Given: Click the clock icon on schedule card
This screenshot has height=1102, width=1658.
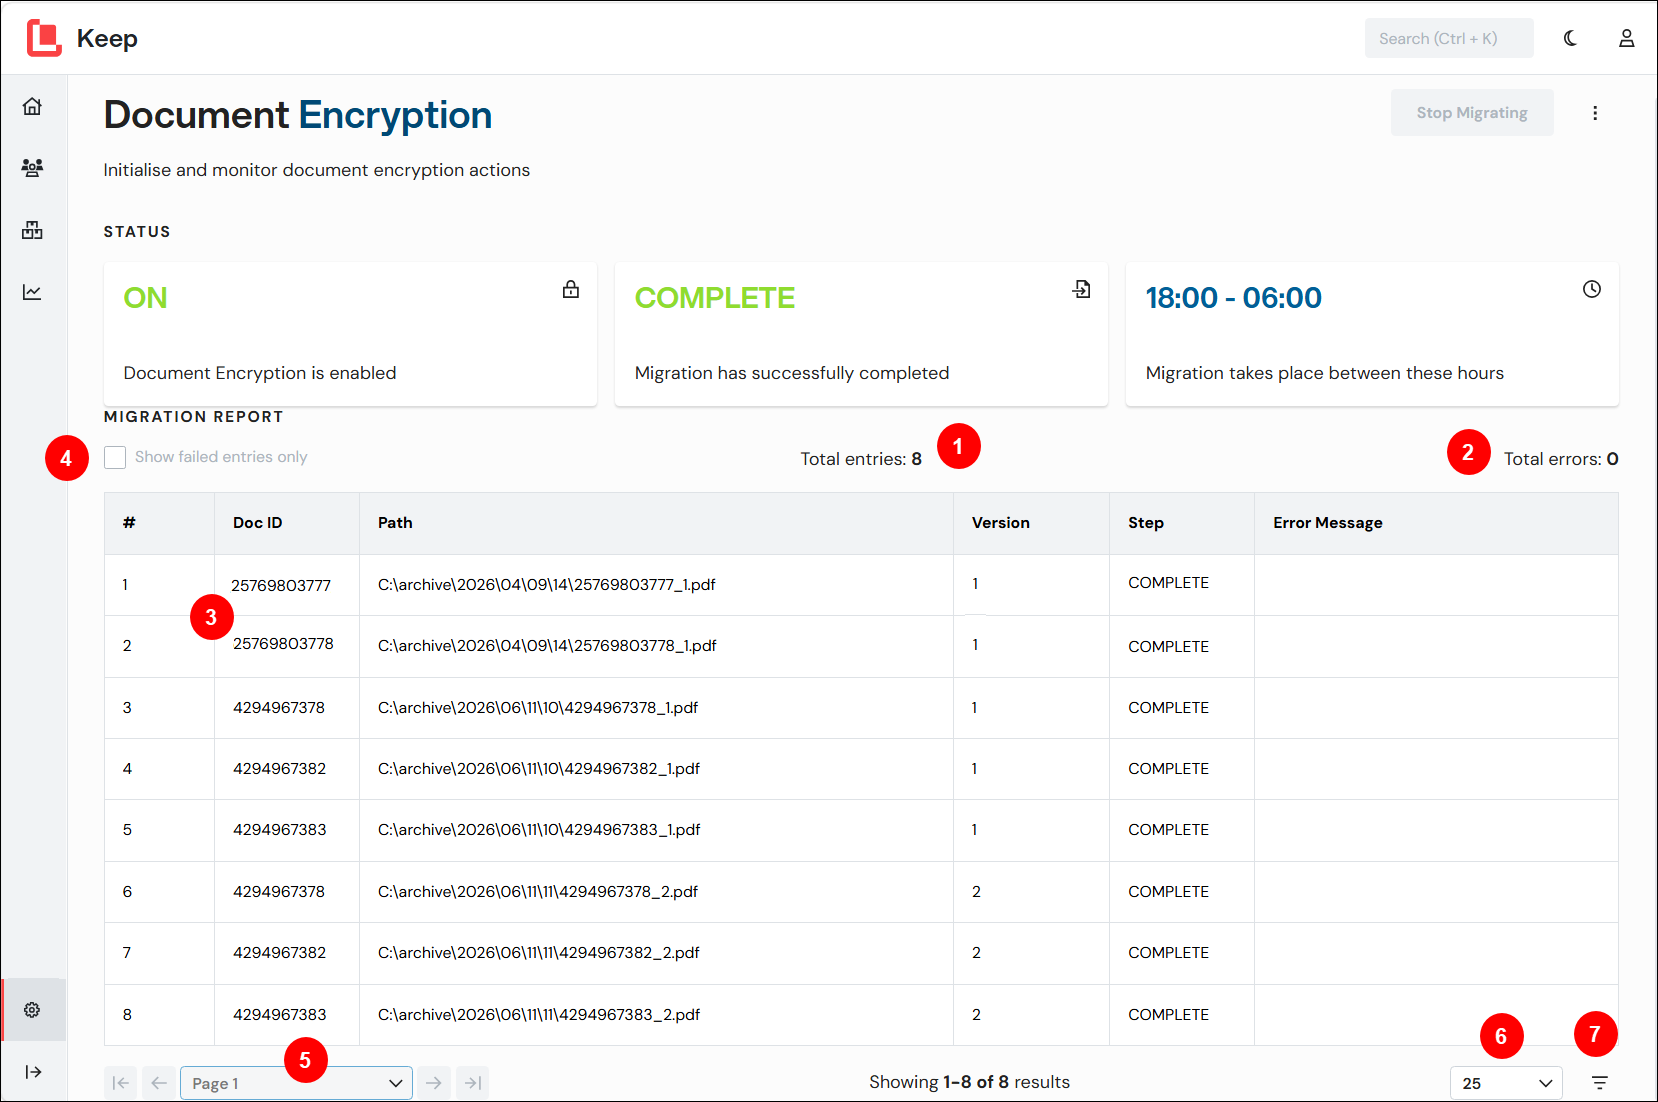Looking at the screenshot, I should 1592,289.
